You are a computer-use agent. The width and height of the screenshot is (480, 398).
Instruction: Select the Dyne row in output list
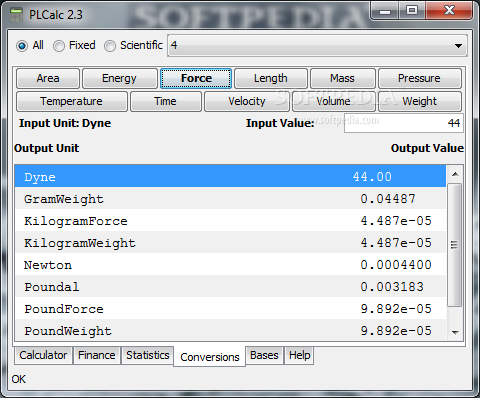click(230, 176)
